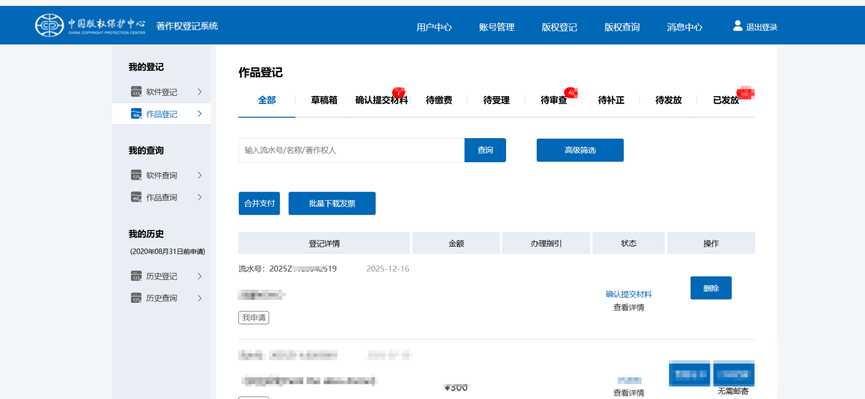Click the 软件查询 sidebar icon

pos(136,175)
